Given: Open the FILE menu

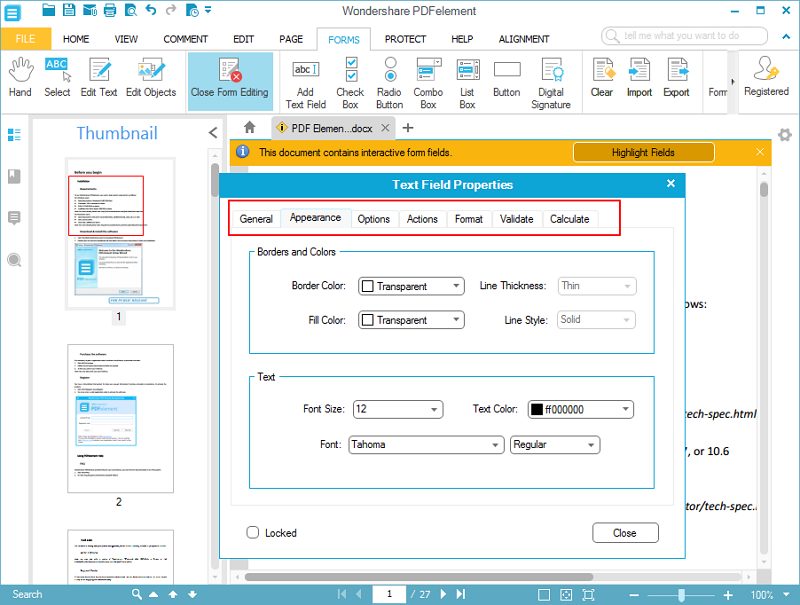Looking at the screenshot, I should (x=26, y=39).
